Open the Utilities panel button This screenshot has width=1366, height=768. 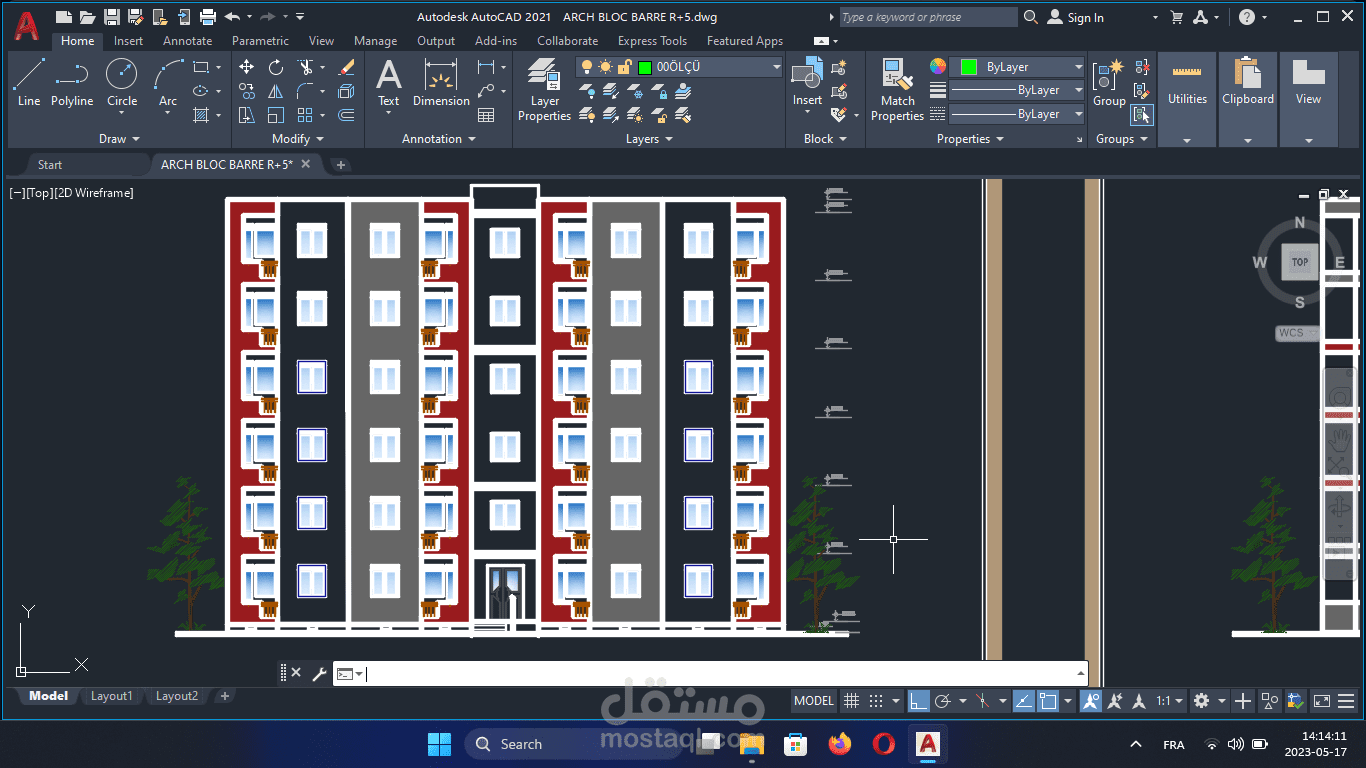(x=1187, y=99)
